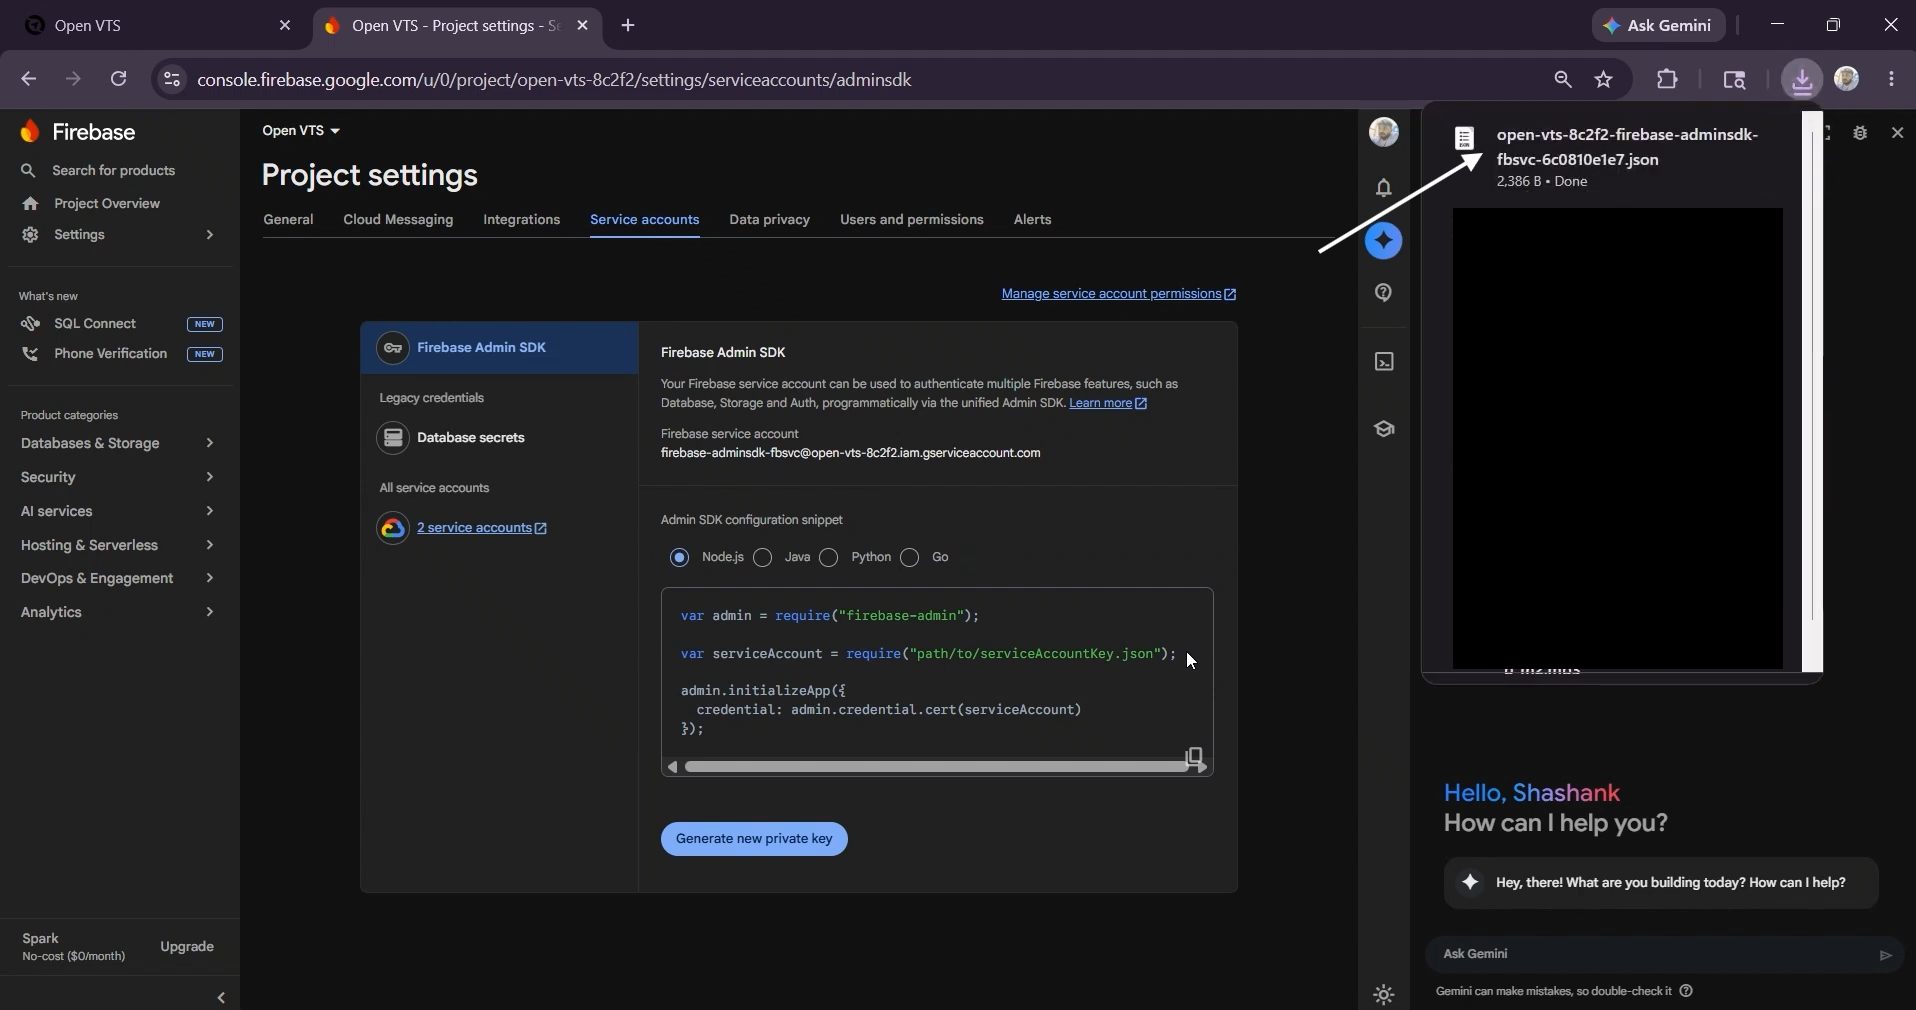Switch to the Cloud Messaging tab

click(x=398, y=220)
